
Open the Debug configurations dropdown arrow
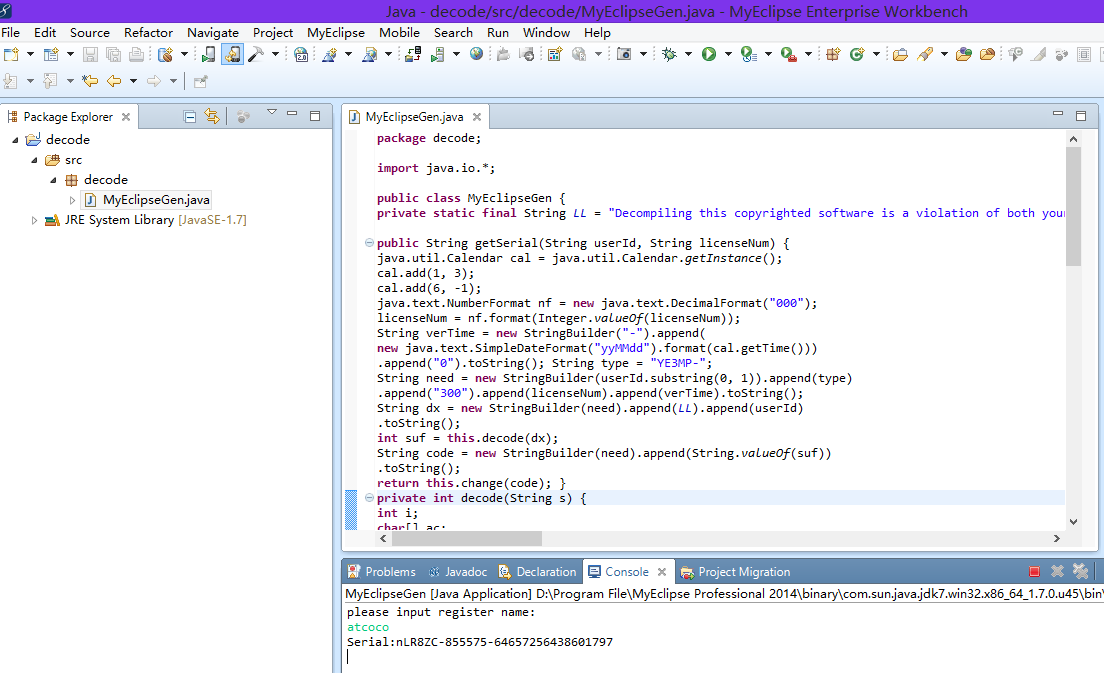pyautogui.click(x=688, y=54)
